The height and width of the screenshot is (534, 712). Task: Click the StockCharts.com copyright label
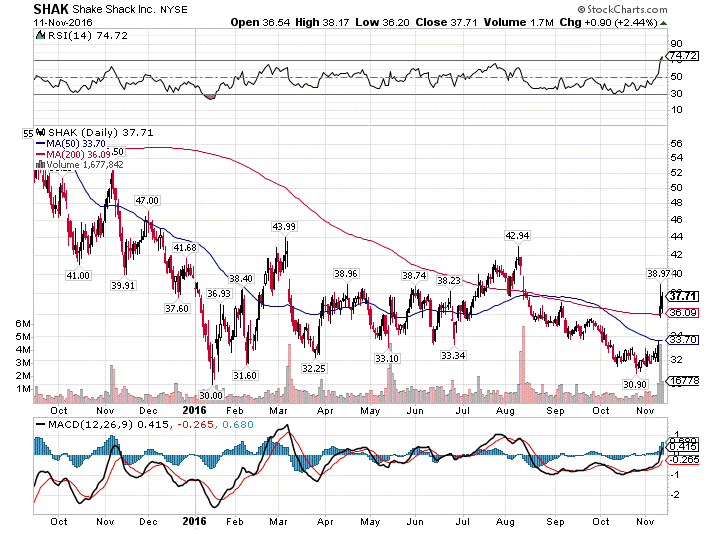[623, 9]
